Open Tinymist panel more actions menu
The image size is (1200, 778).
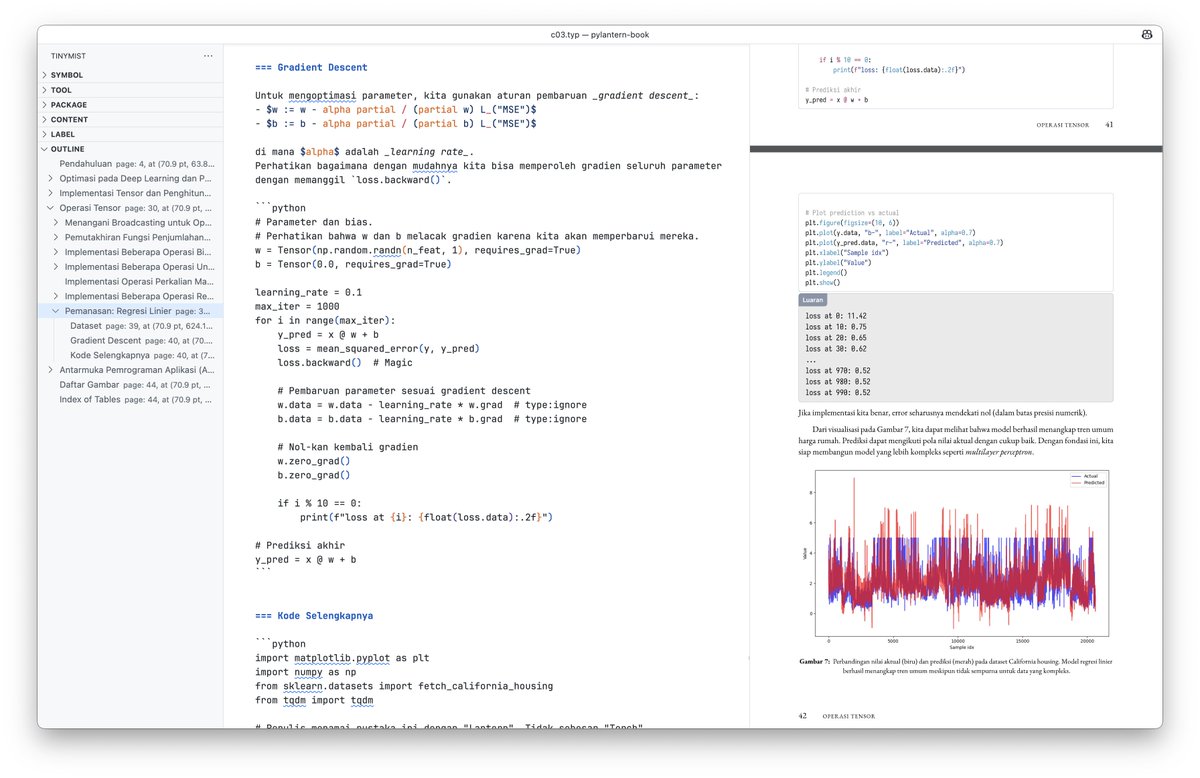pyautogui.click(x=208, y=56)
